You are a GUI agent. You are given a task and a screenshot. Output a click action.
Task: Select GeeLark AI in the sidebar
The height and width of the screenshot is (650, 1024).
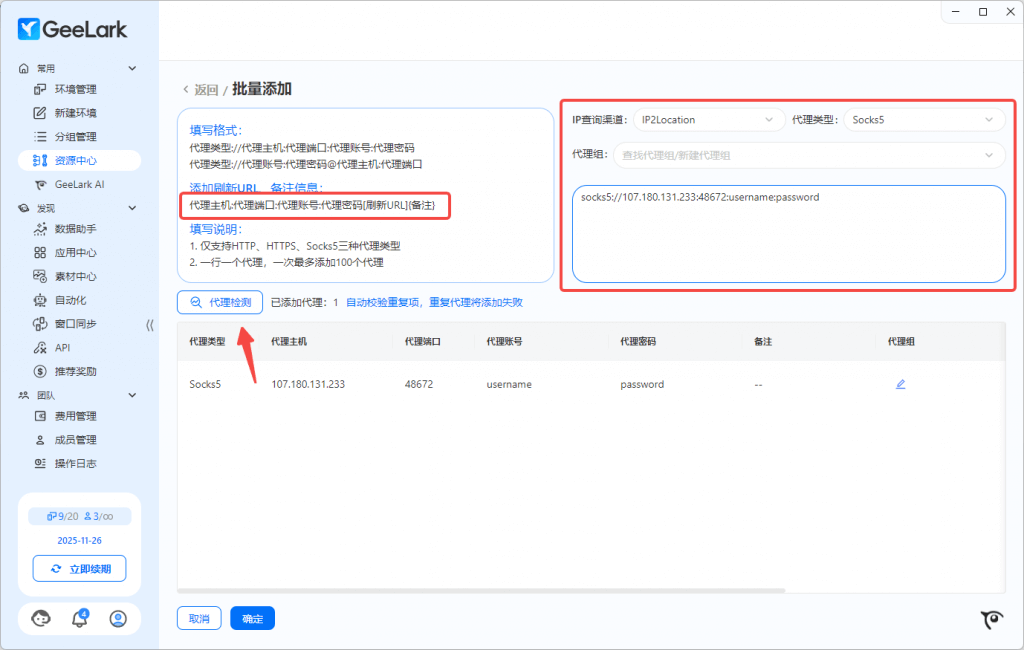tap(79, 184)
